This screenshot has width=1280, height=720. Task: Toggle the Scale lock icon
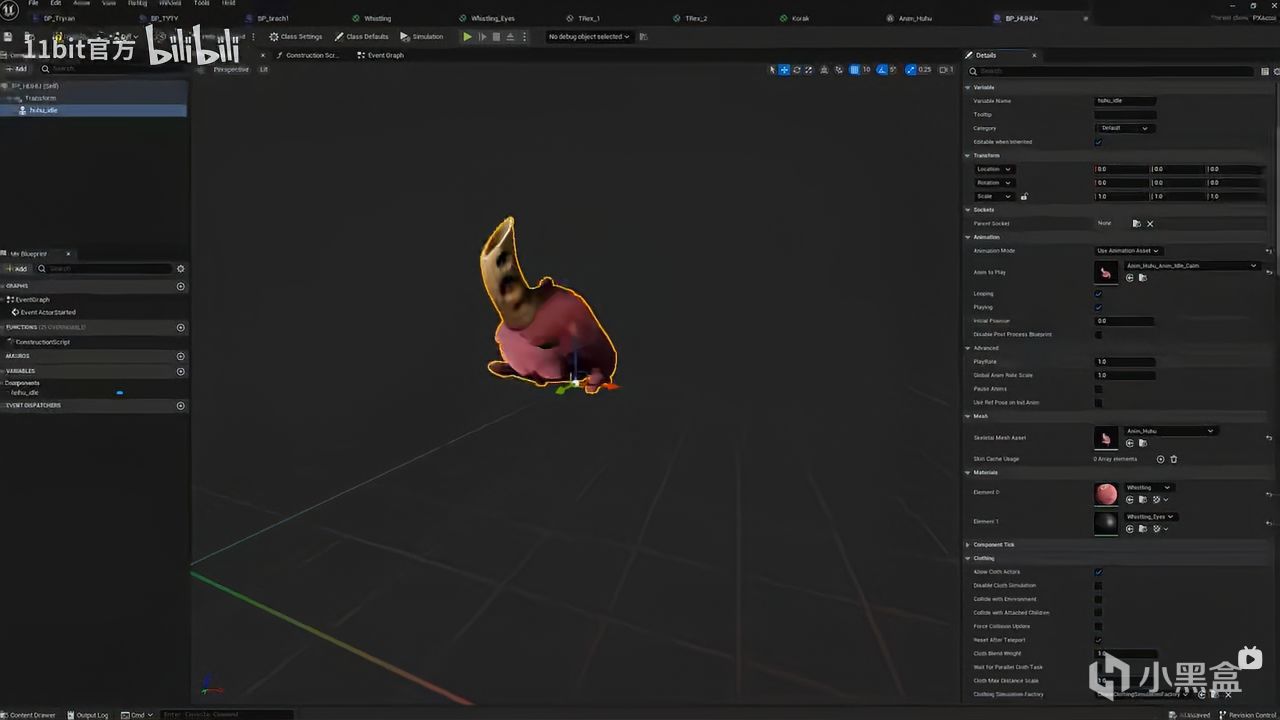(x=1024, y=197)
